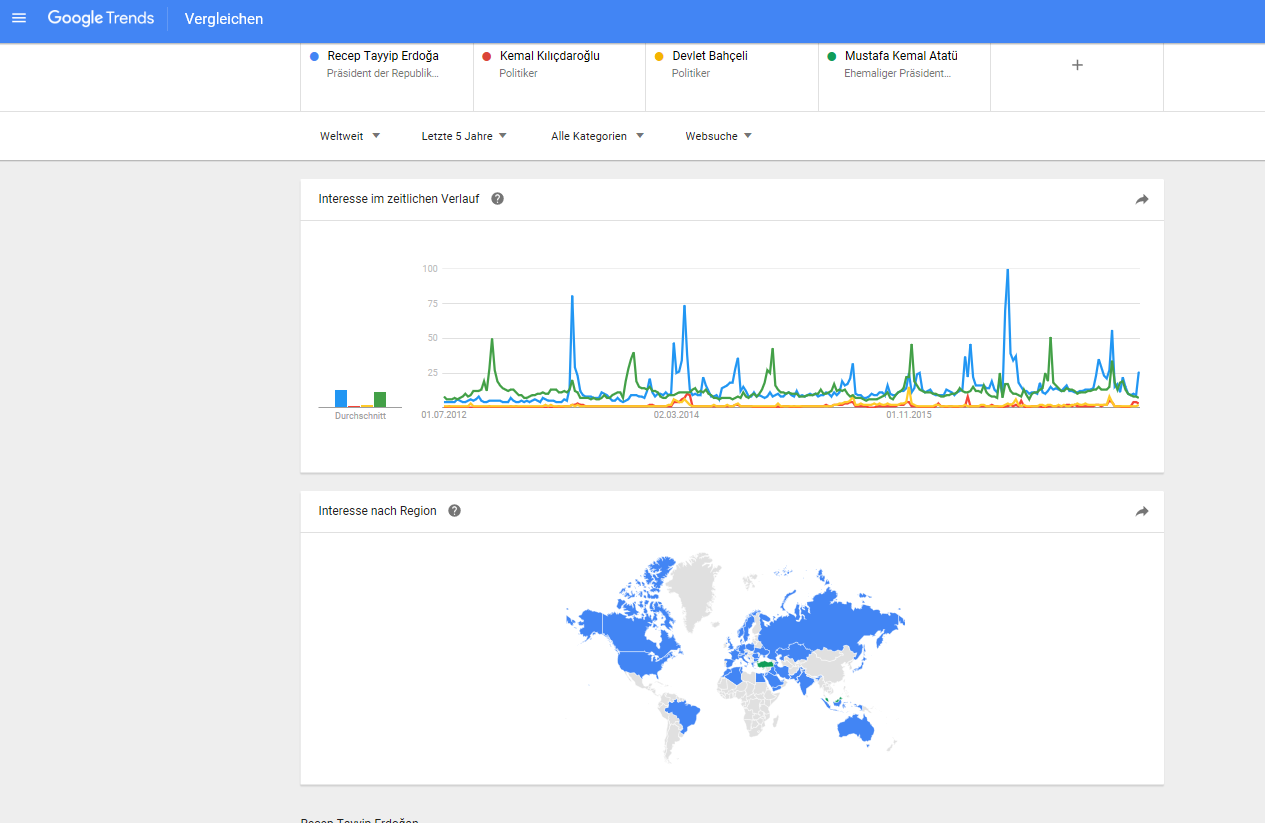The height and width of the screenshot is (823, 1265).
Task: Click the Interesse nach Region heading
Action: 377,511
